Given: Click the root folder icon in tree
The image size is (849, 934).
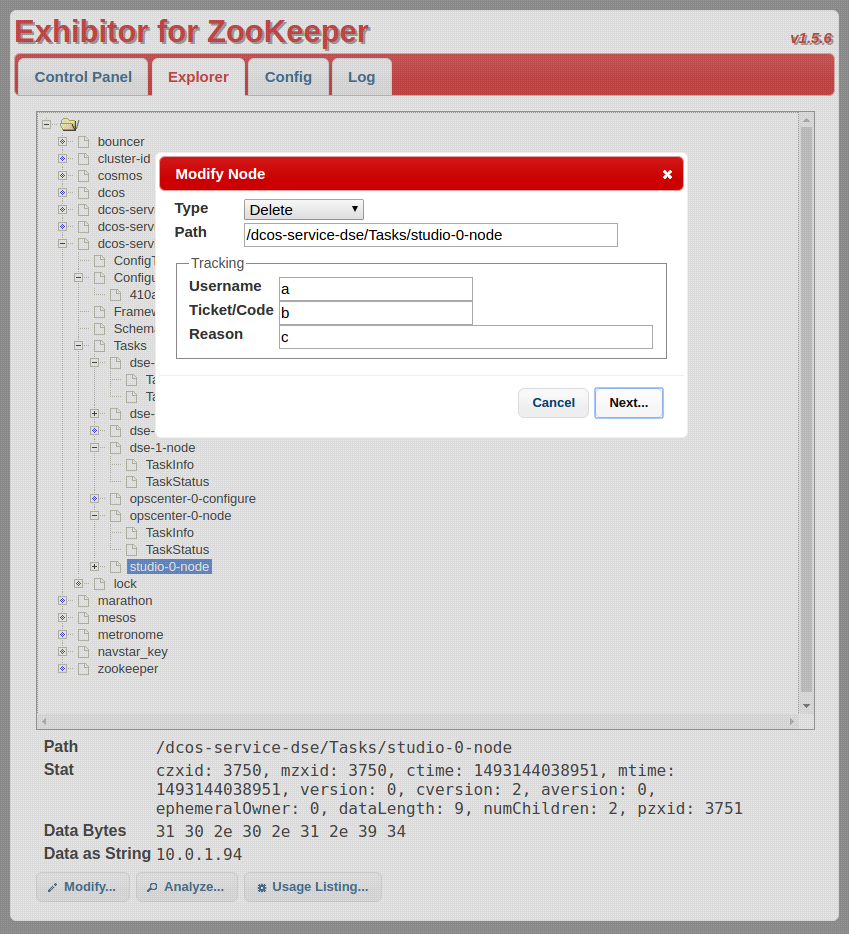Looking at the screenshot, I should pyautogui.click(x=68, y=125).
